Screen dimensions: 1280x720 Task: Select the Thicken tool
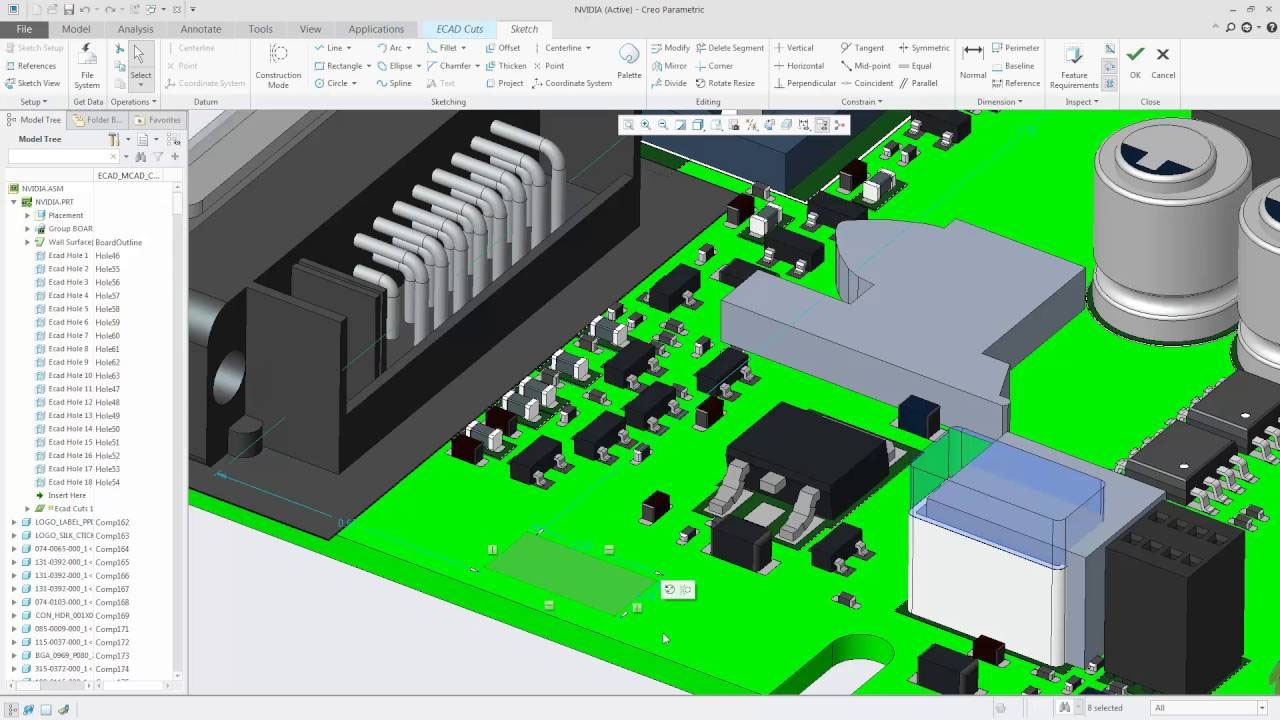505,66
